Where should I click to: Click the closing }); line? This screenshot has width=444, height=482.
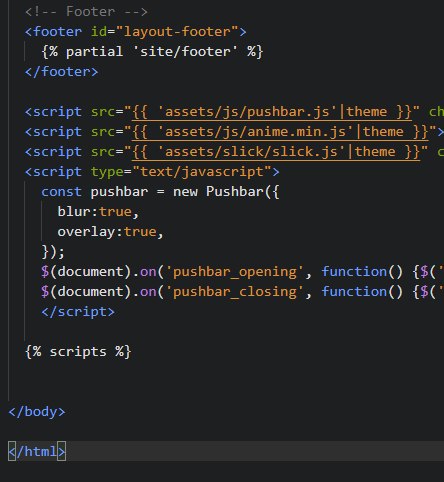(x=53, y=252)
